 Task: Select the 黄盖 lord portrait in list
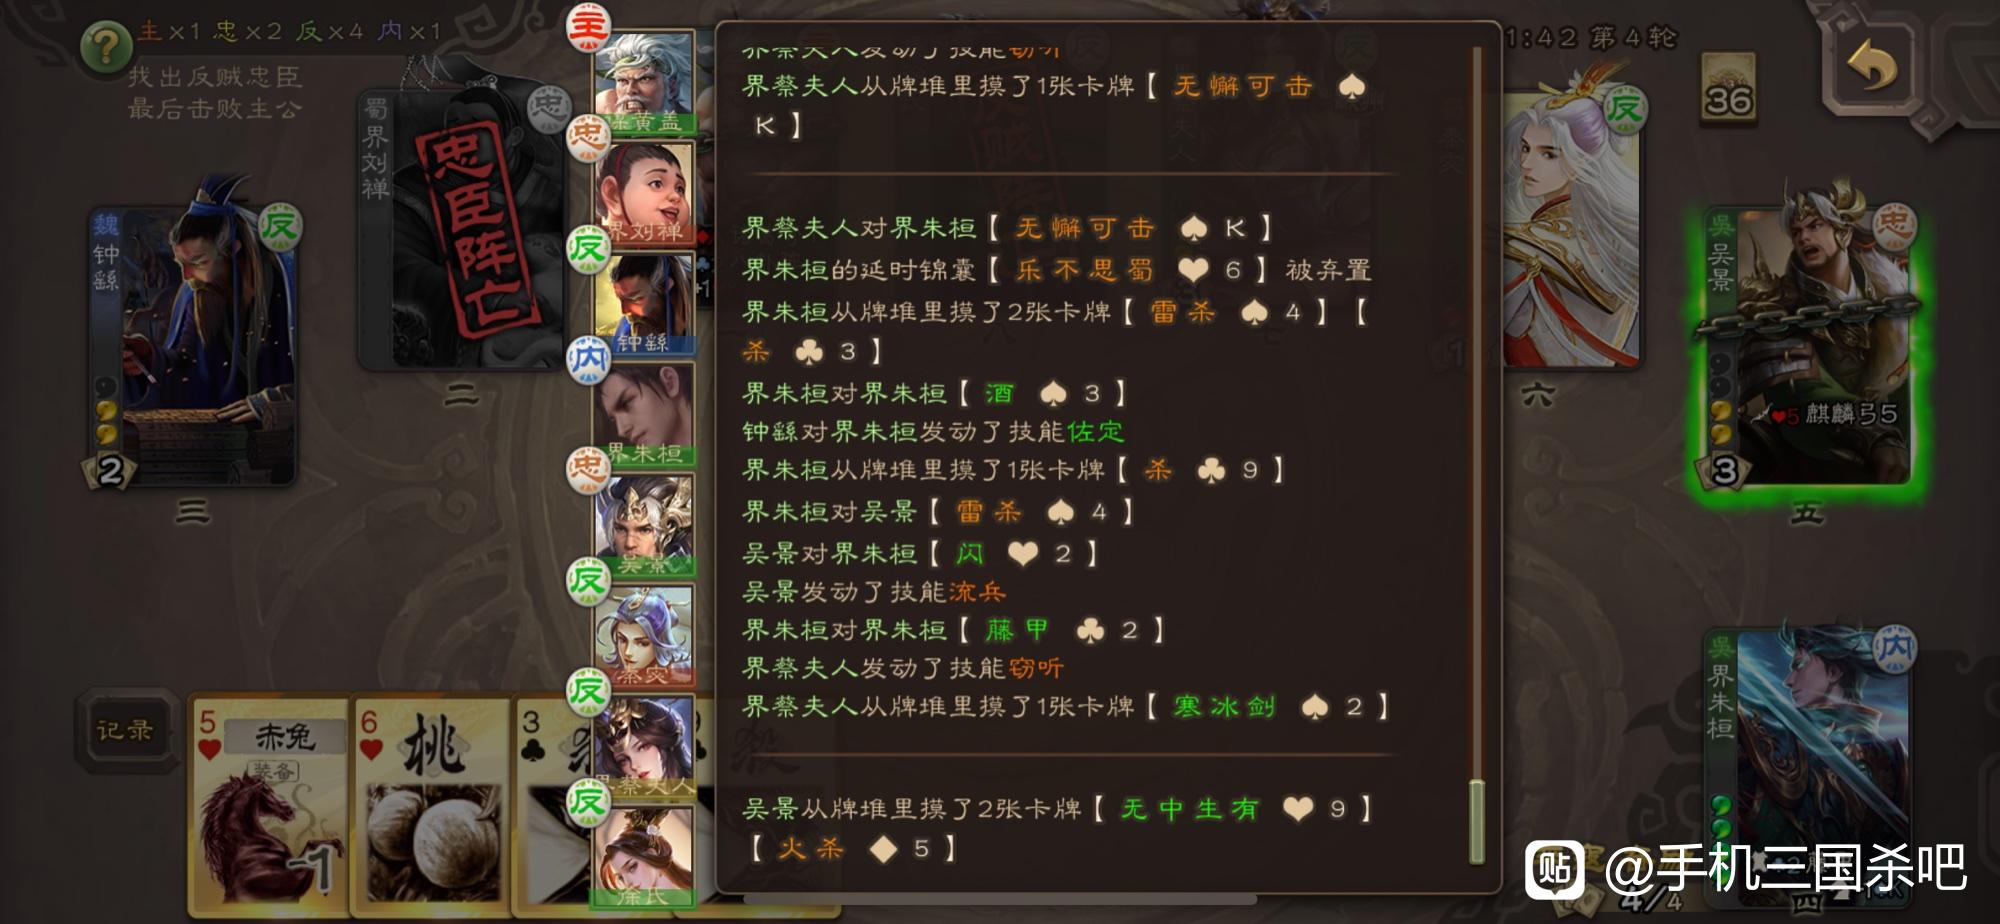(644, 82)
